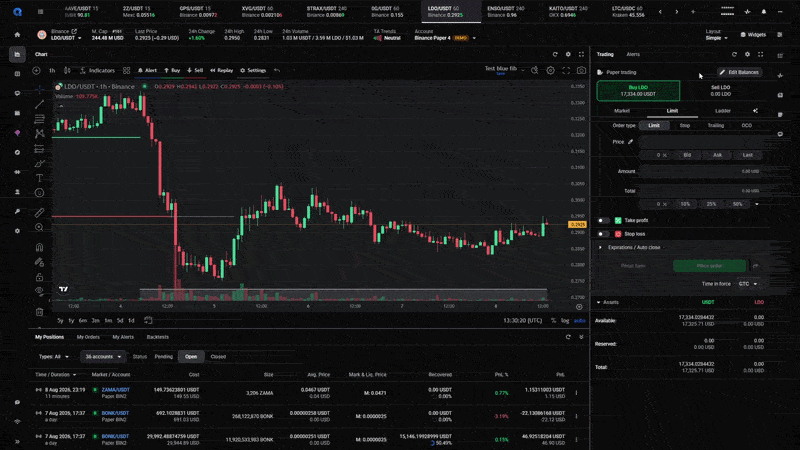800x450 pixels.
Task: Select the text drawing tool
Action: tap(39, 178)
